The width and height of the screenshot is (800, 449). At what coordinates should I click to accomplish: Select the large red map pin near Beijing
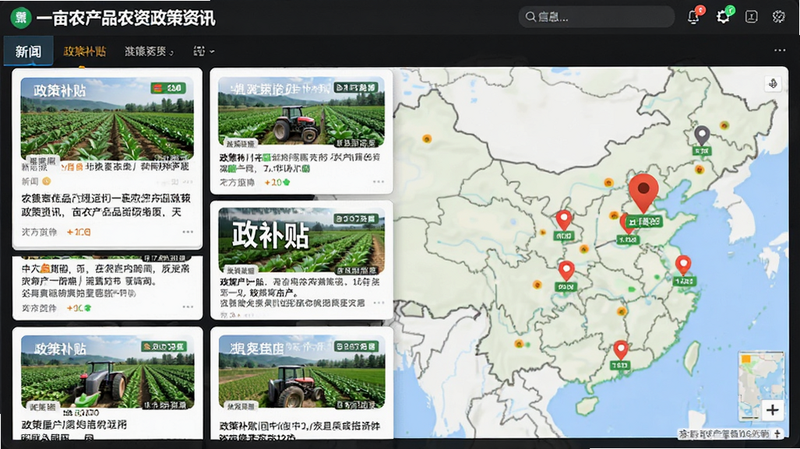click(643, 193)
